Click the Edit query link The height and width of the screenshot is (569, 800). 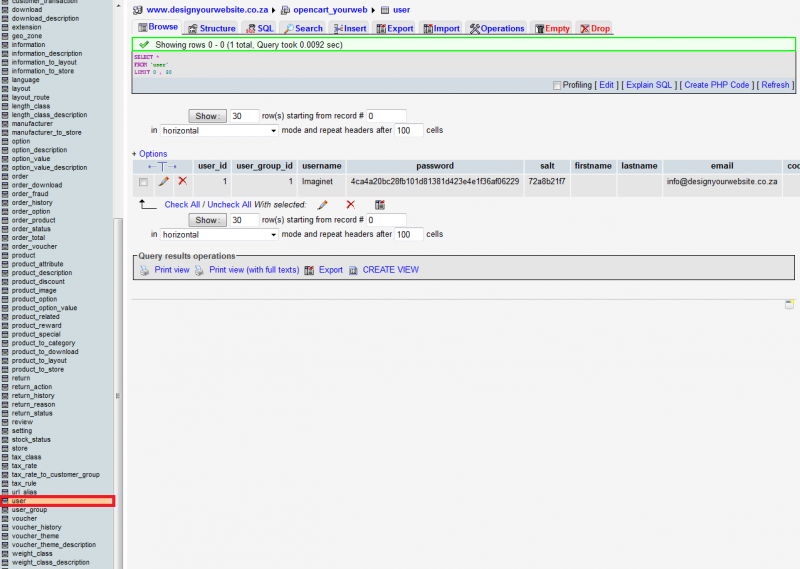click(606, 85)
